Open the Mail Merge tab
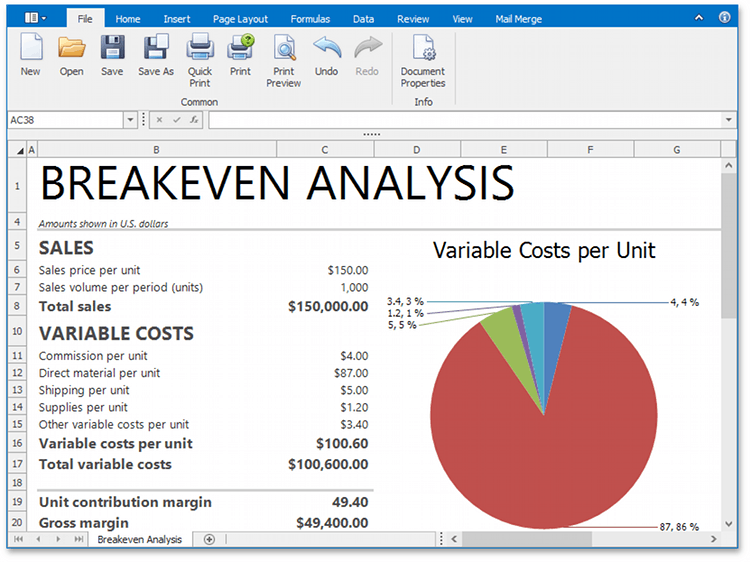The width and height of the screenshot is (750, 562). click(x=518, y=19)
